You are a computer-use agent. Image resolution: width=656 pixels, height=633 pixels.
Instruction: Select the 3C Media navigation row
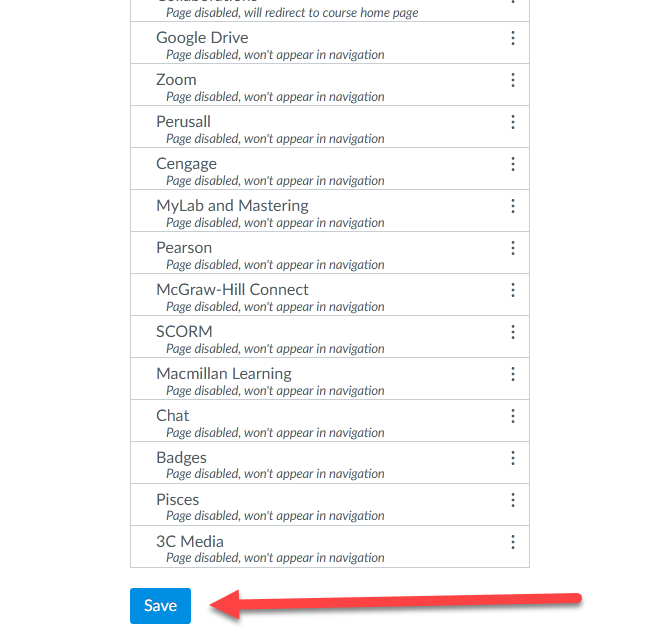tap(190, 542)
